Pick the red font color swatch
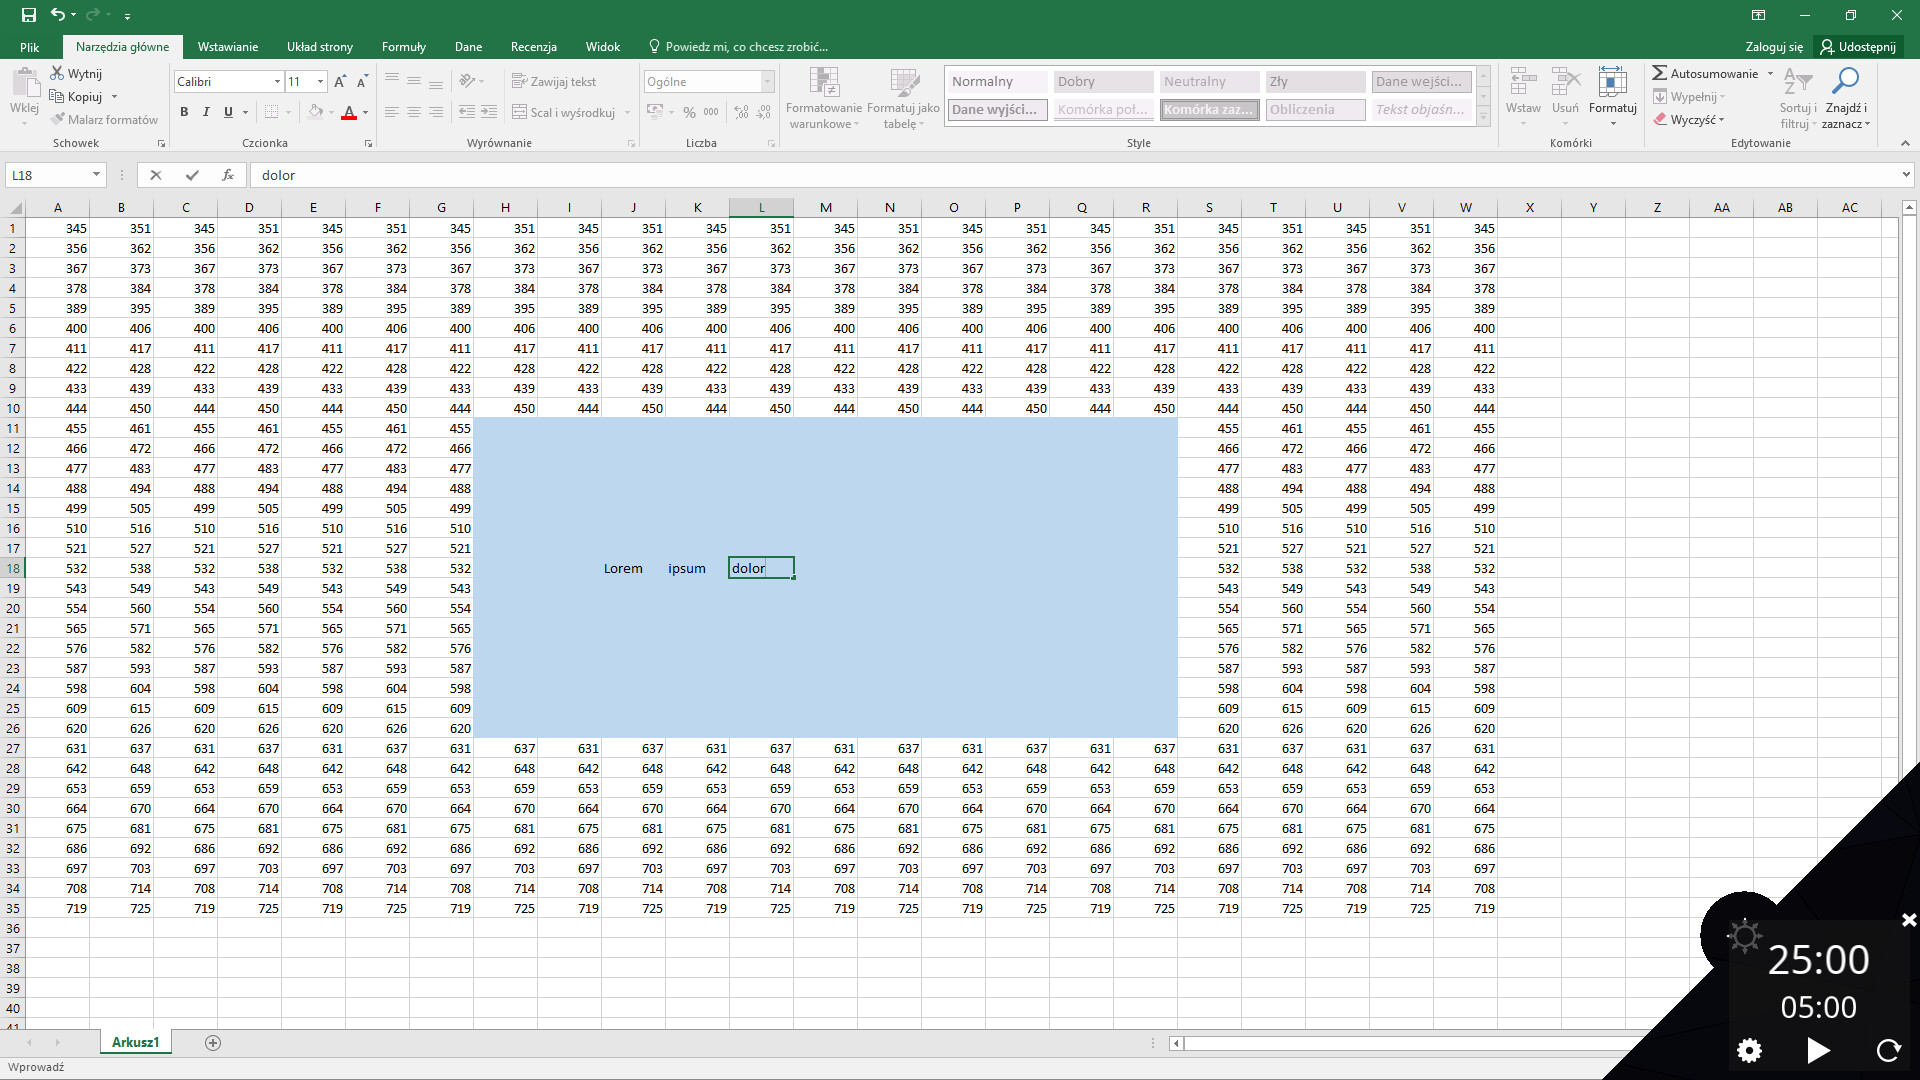Screen dimensions: 1920x1080 [x=350, y=117]
